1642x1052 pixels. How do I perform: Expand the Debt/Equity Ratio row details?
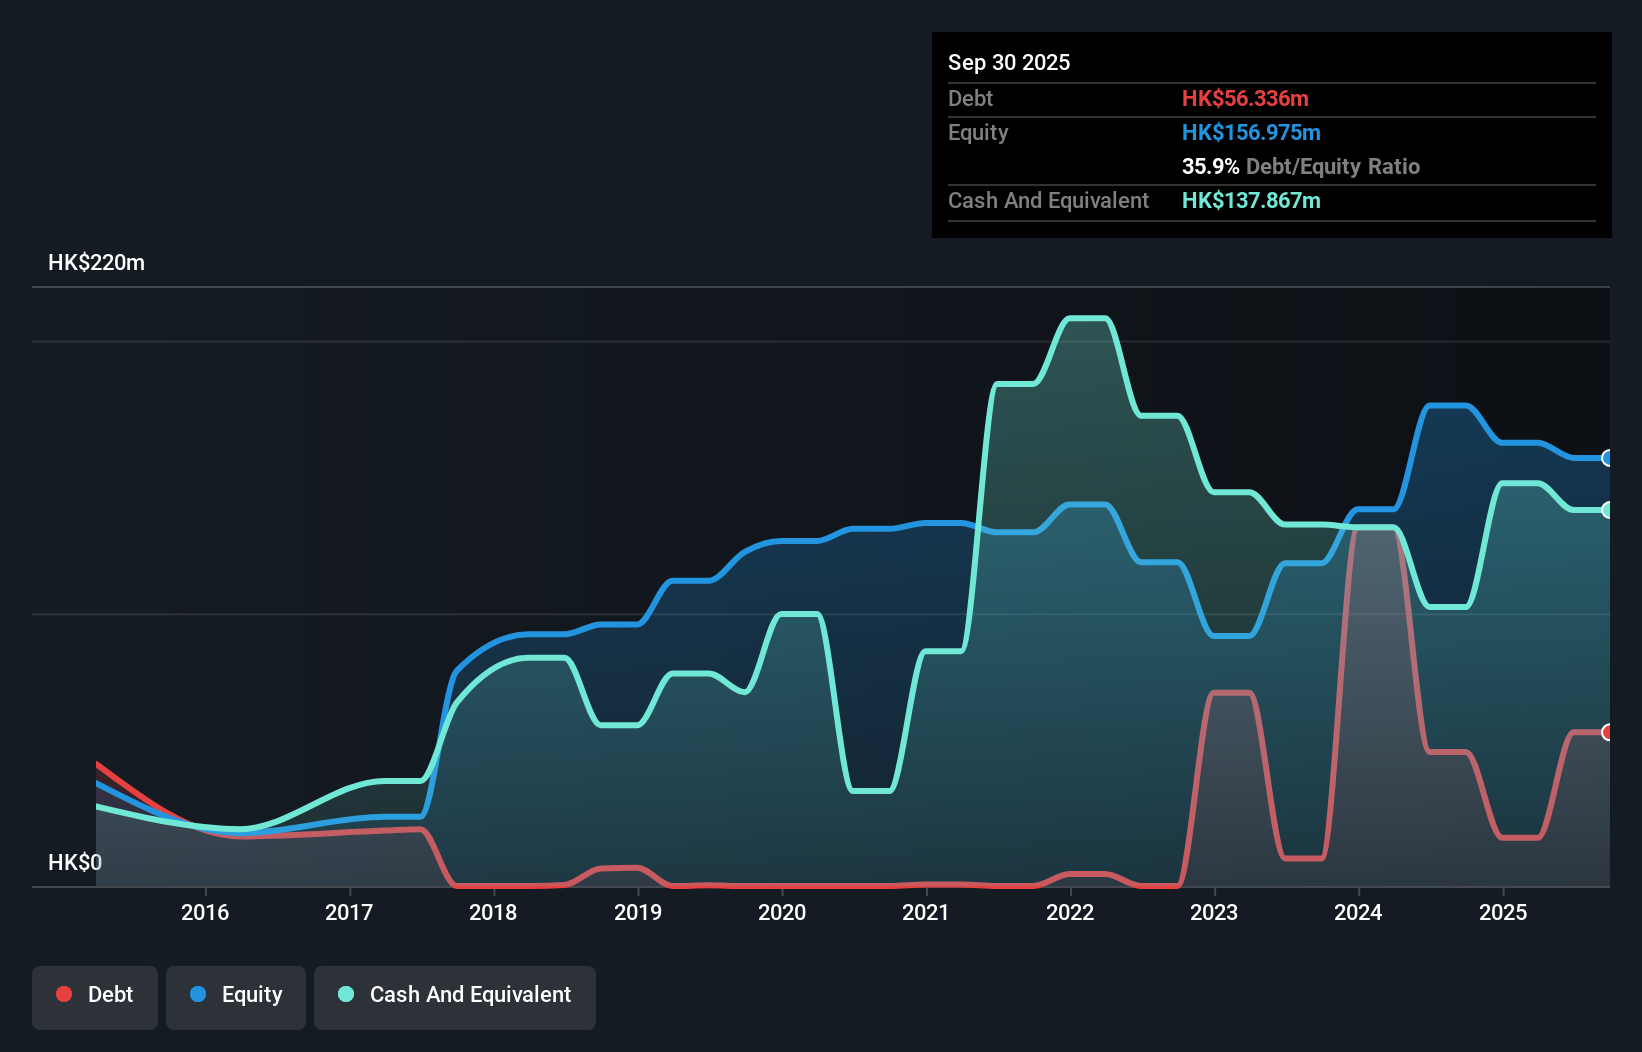[x=1300, y=166]
